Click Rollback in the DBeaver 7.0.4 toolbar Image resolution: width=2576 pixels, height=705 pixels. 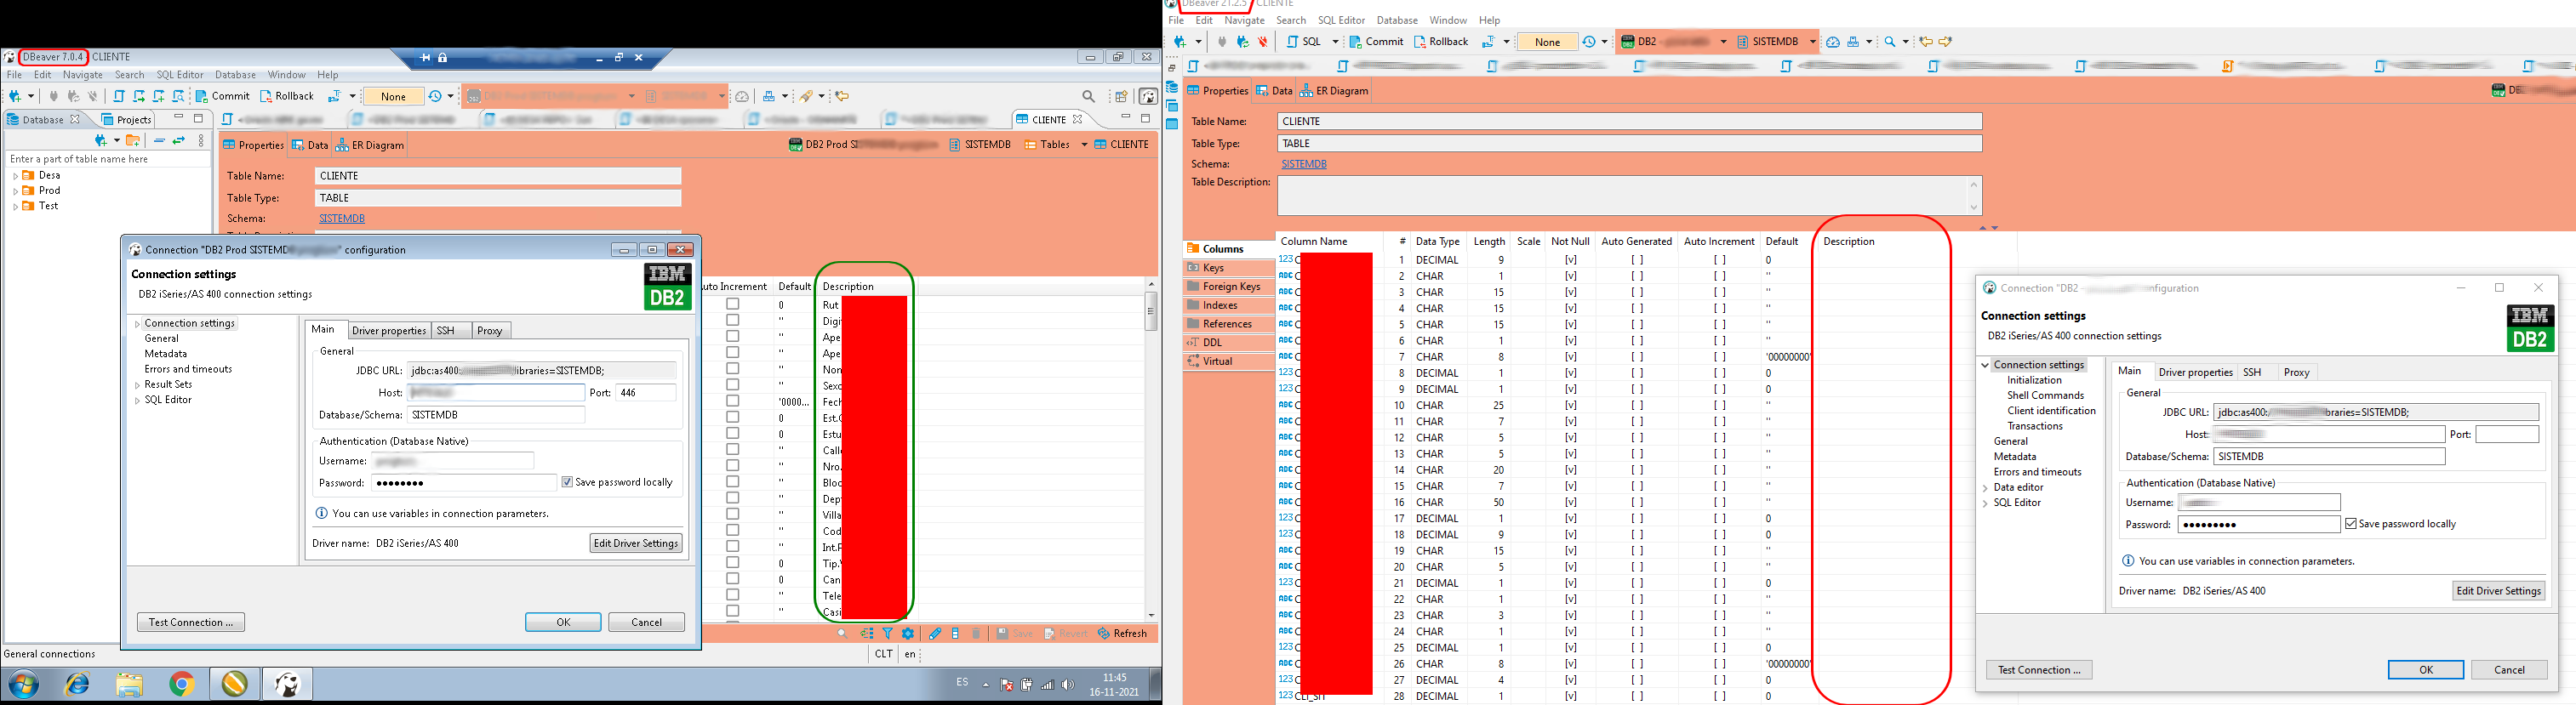[287, 96]
